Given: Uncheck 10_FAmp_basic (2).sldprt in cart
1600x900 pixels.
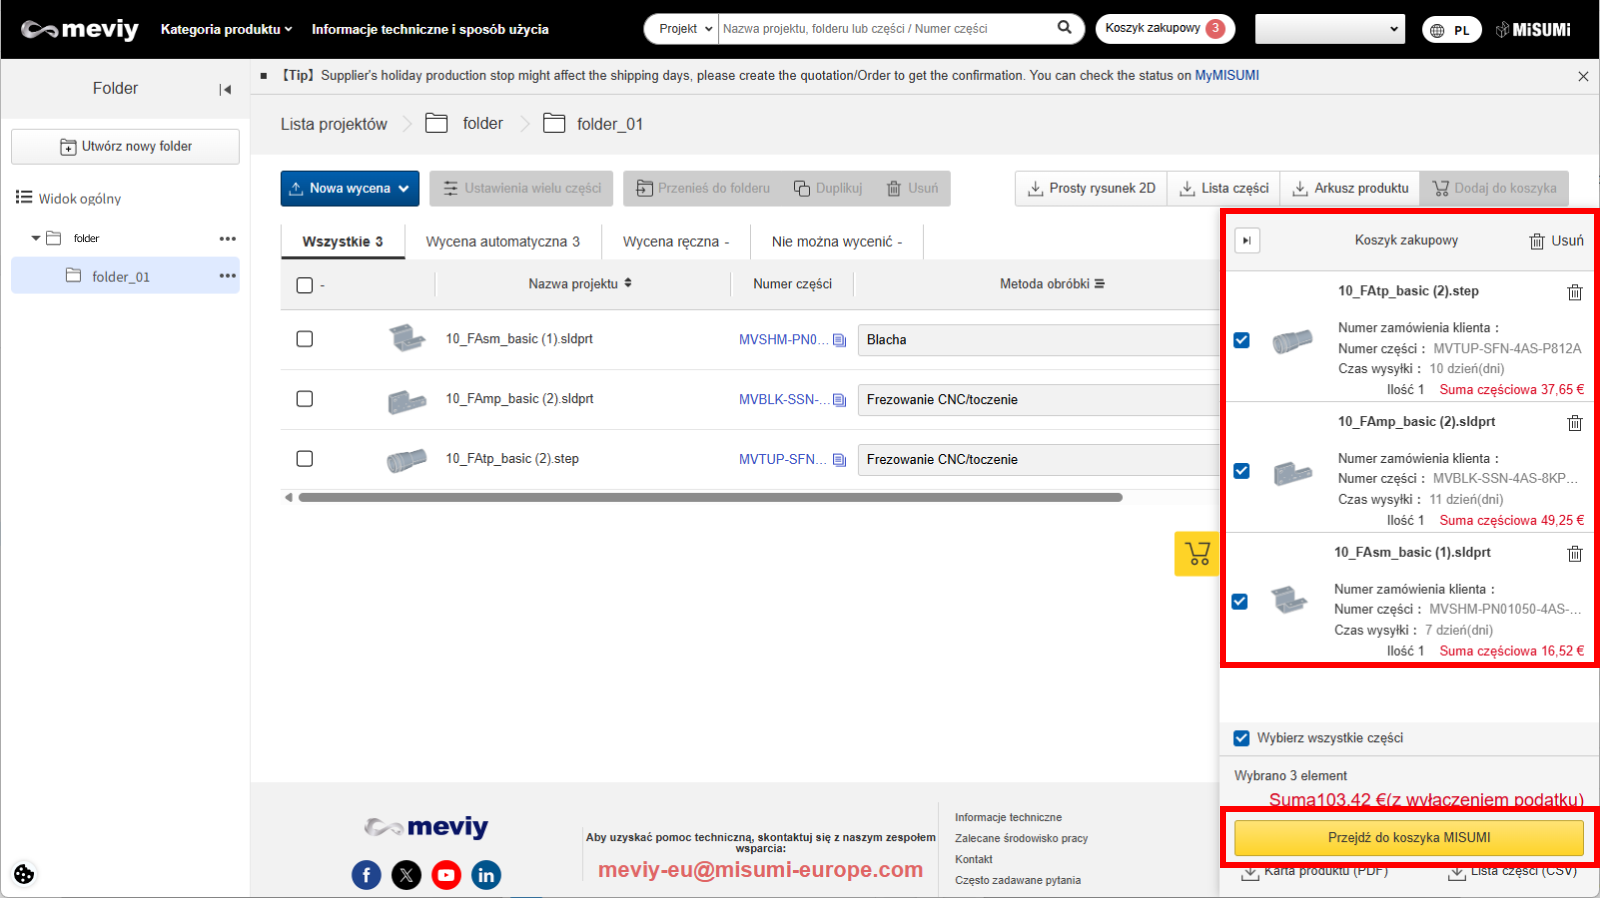Looking at the screenshot, I should tap(1242, 471).
